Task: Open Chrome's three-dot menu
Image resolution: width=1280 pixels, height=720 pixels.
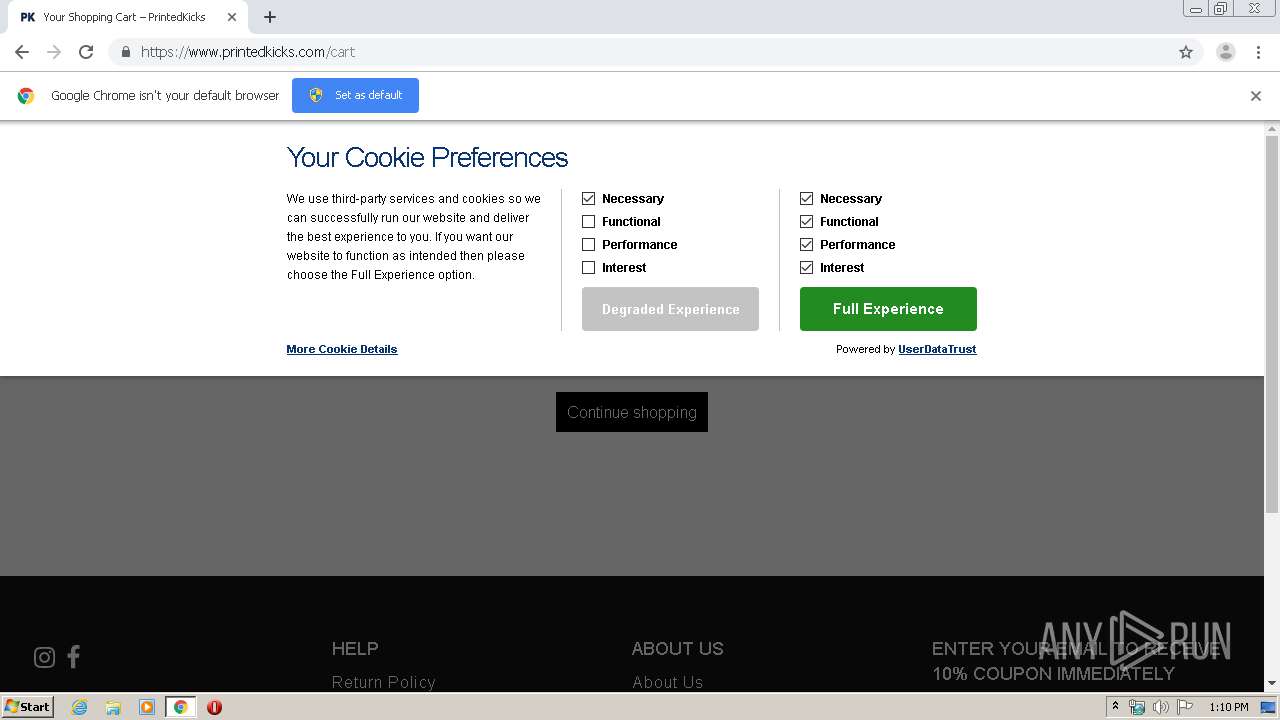Action: 1257,52
